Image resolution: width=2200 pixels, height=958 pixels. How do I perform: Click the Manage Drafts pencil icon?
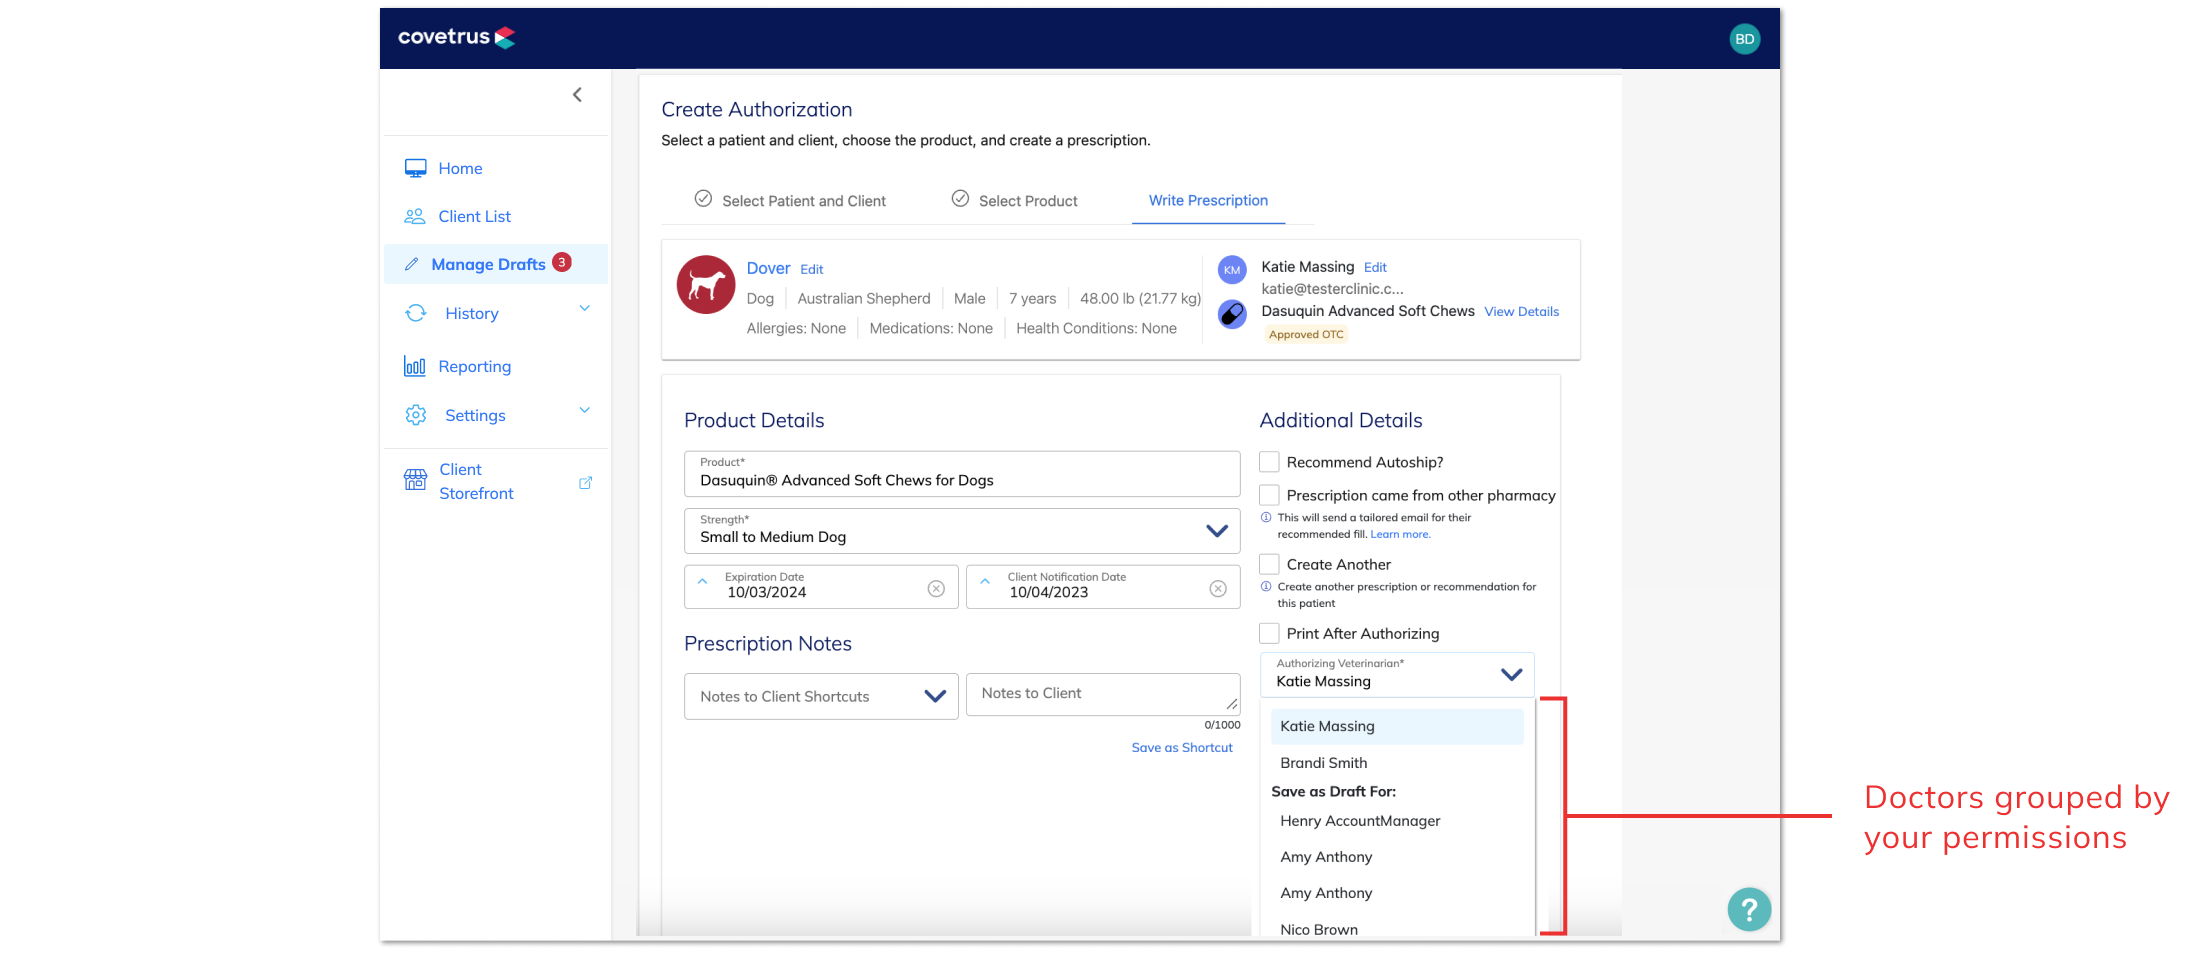(411, 264)
